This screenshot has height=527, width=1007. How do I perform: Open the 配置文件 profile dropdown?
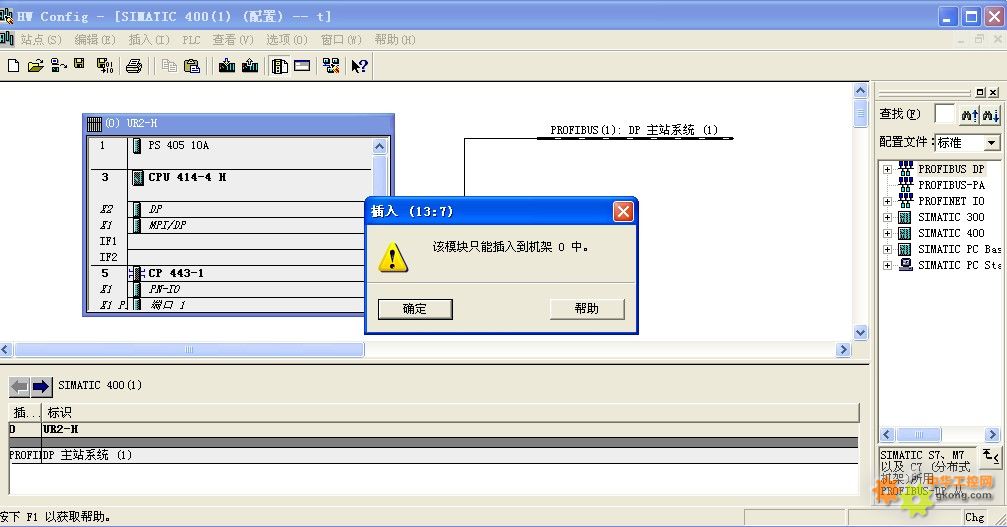[992, 143]
